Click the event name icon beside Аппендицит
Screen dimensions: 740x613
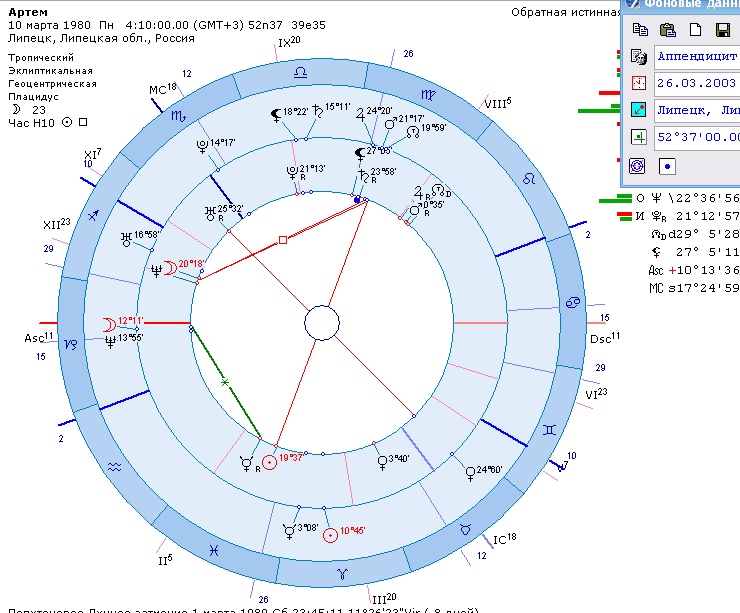(639, 57)
